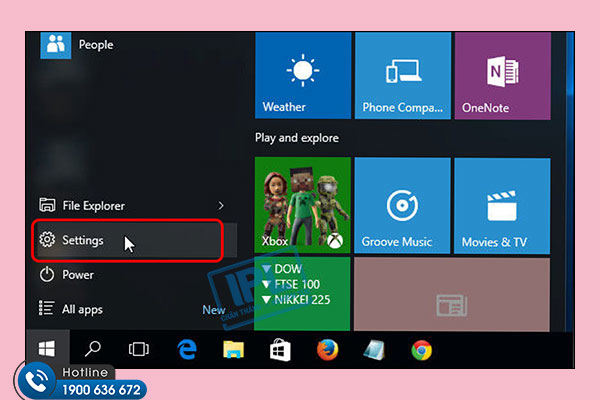The height and width of the screenshot is (400, 600).
Task: Open the Movies & TV tile
Action: pos(502,206)
